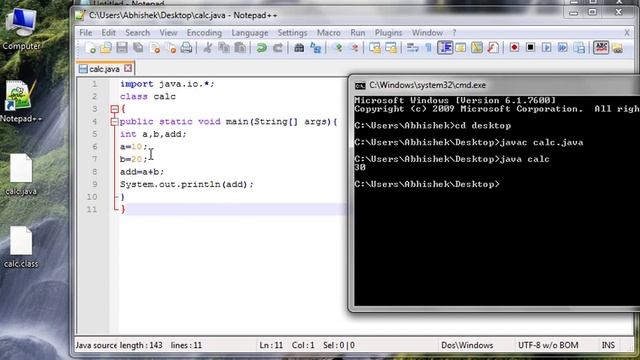Open the Search menu
Viewport: 640px width, 360px height.
(x=138, y=33)
